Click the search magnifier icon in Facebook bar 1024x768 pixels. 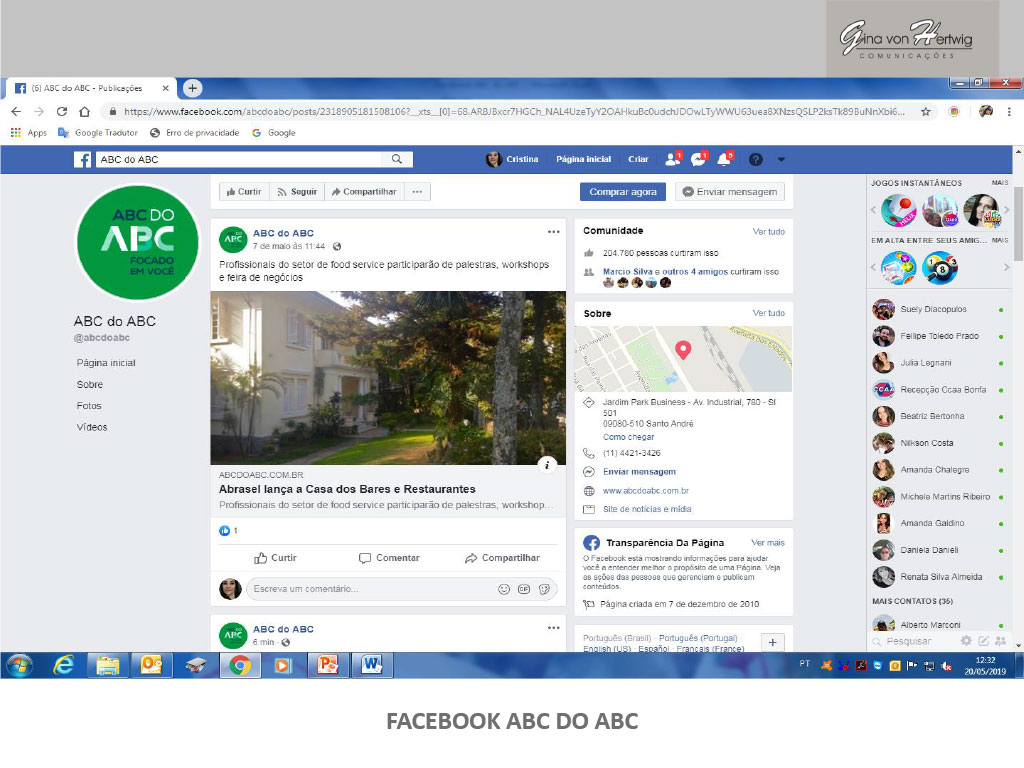[x=396, y=159]
